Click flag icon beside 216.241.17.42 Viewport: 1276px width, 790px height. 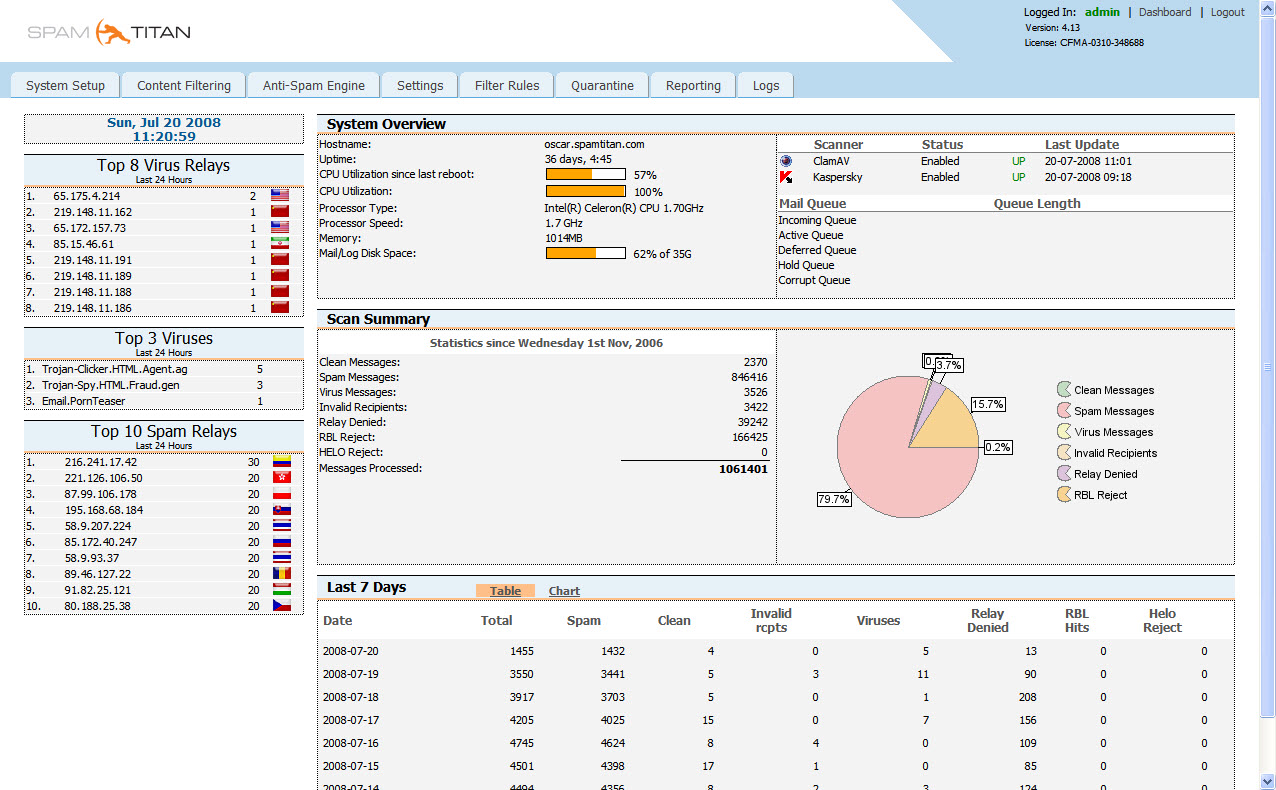tap(281, 462)
